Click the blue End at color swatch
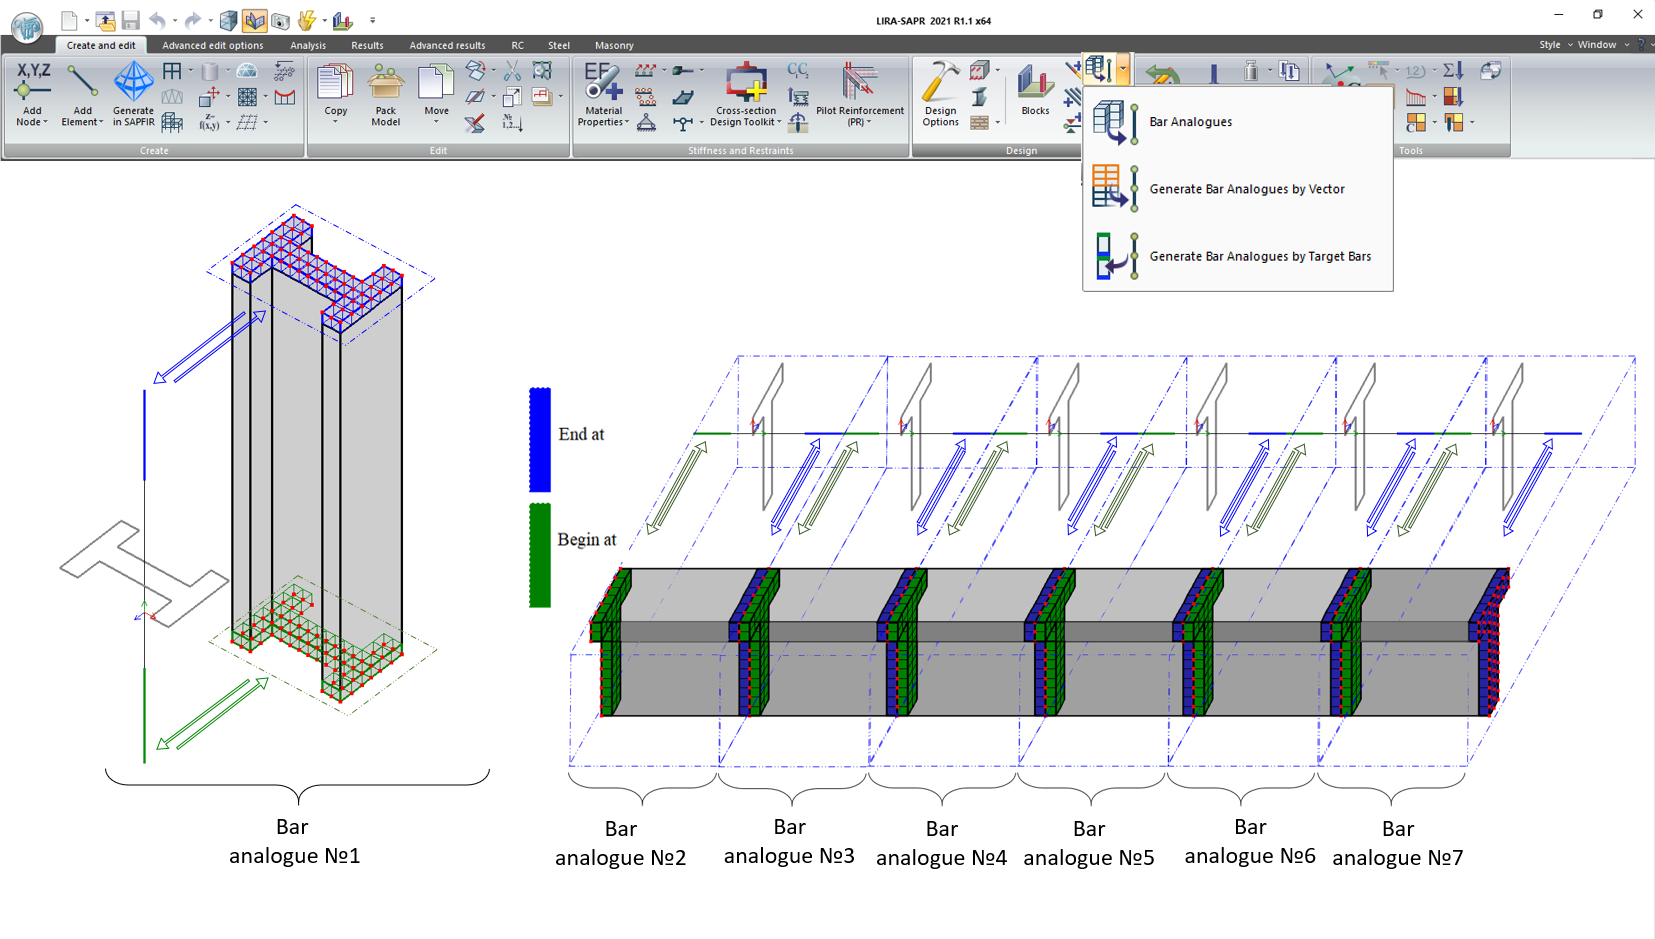This screenshot has width=1655, height=939. [540, 440]
